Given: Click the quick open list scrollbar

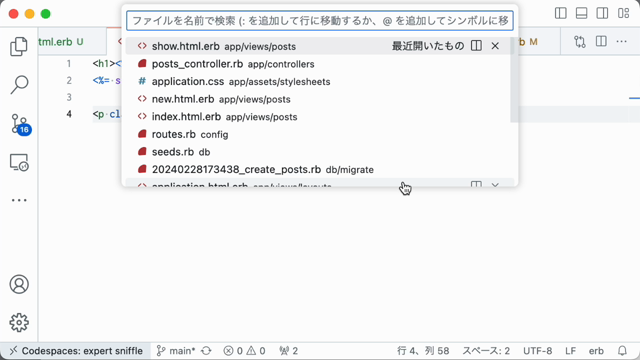Looking at the screenshot, I should click(514, 80).
